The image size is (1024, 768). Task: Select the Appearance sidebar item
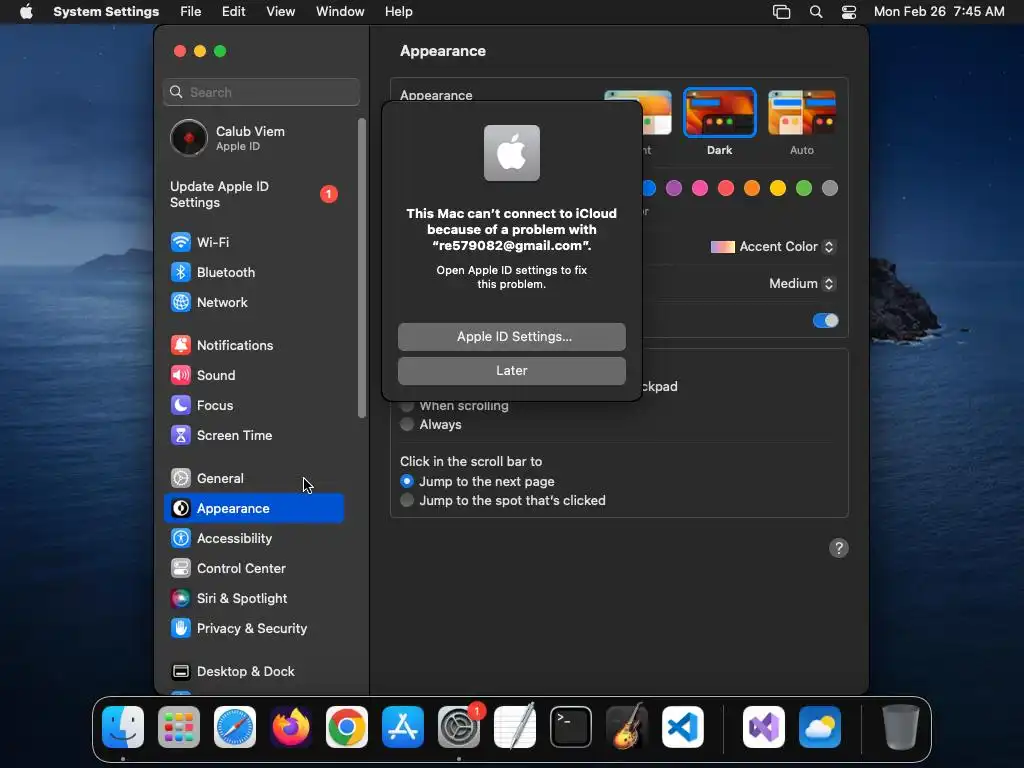[254, 509]
